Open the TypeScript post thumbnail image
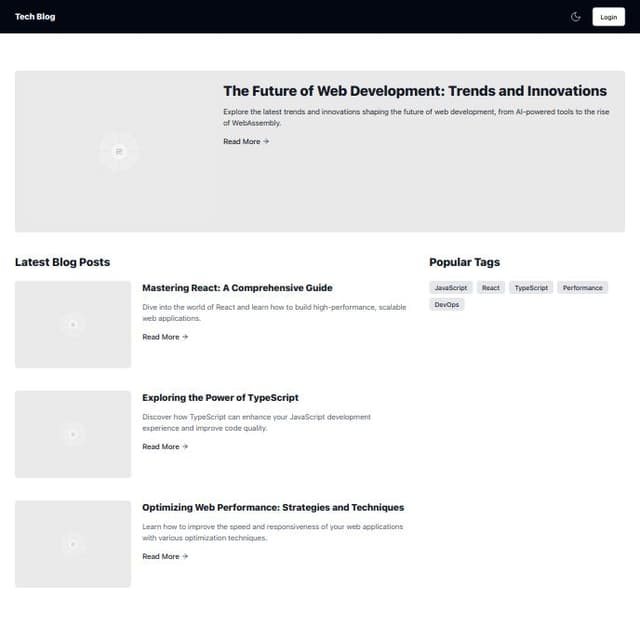640x625 pixels. point(73,434)
